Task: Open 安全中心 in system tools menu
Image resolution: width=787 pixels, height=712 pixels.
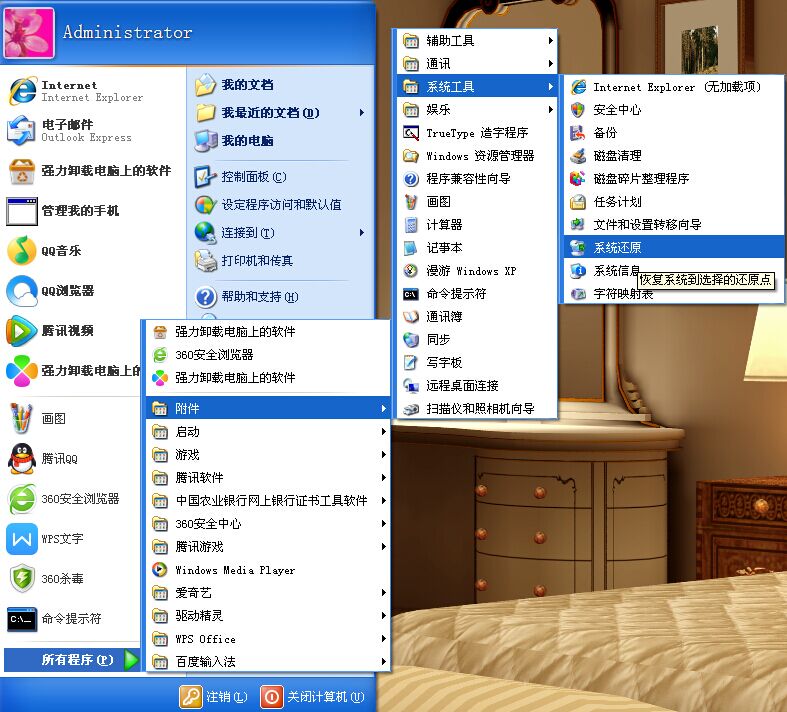Action: coord(673,110)
